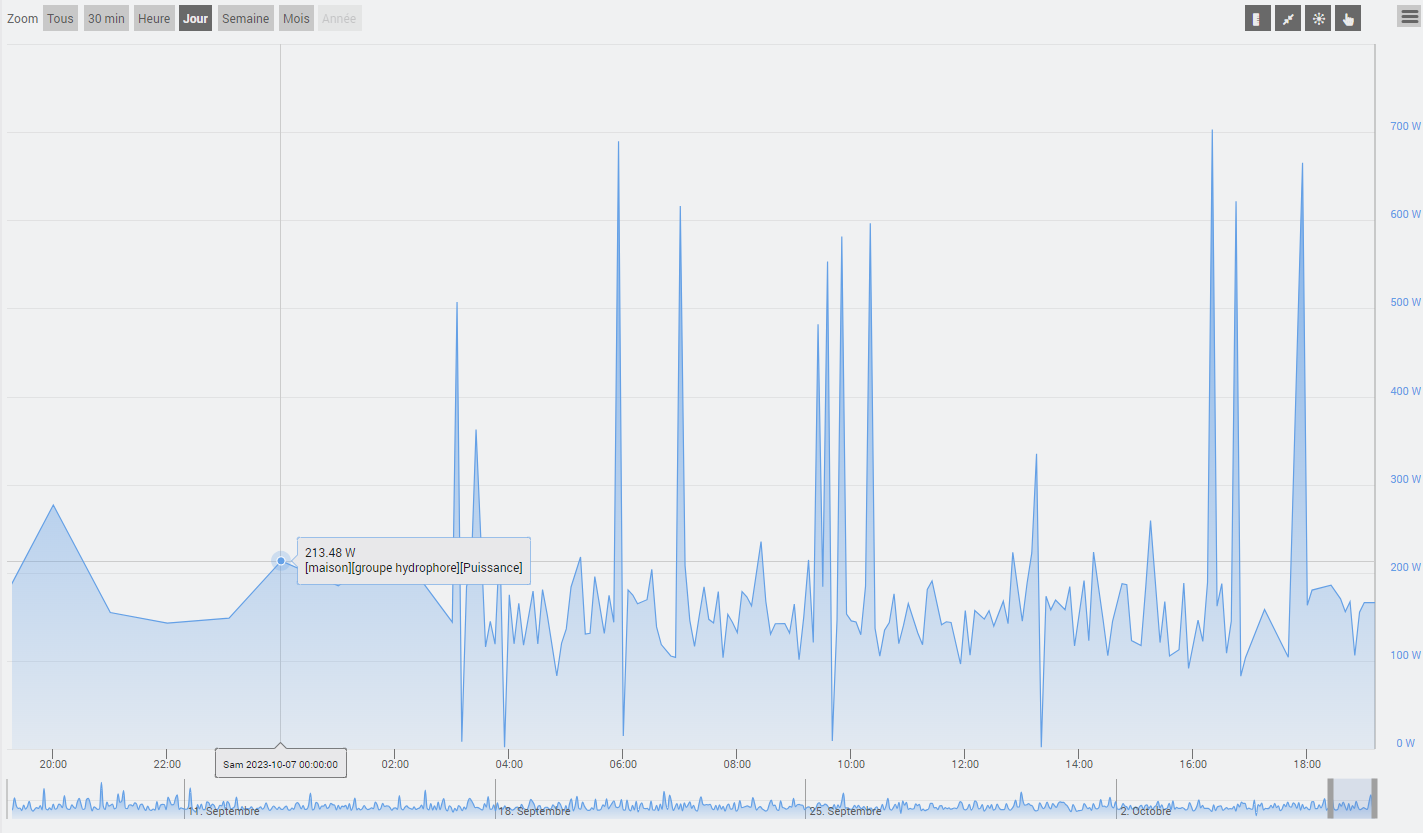Set zoom range to 30 min

[106, 18]
